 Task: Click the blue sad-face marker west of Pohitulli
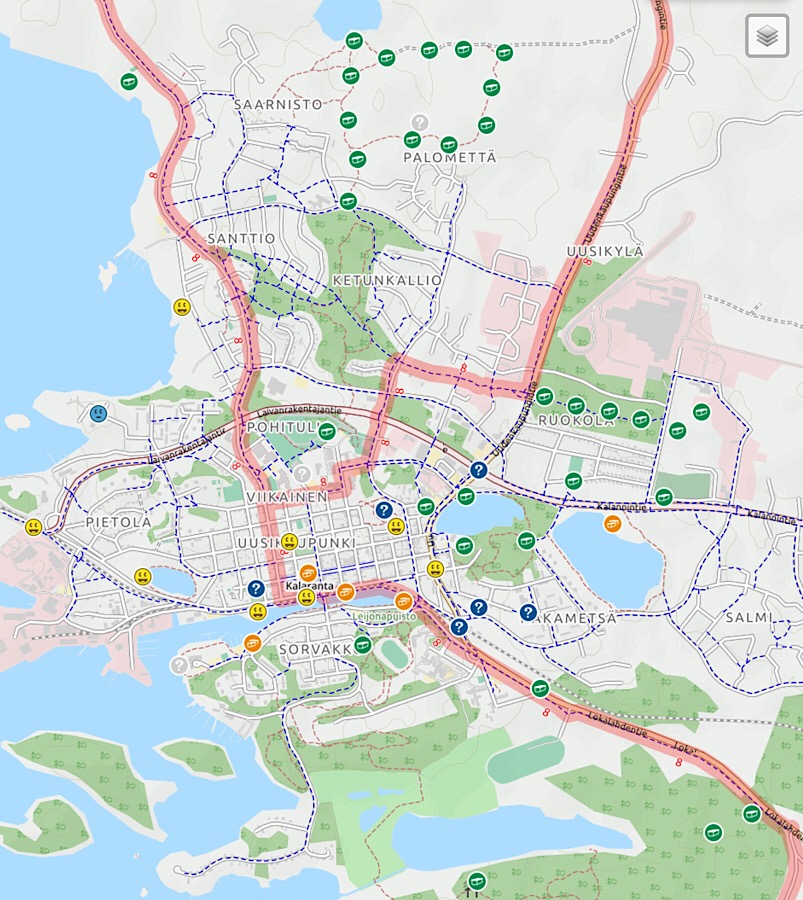pos(98,412)
